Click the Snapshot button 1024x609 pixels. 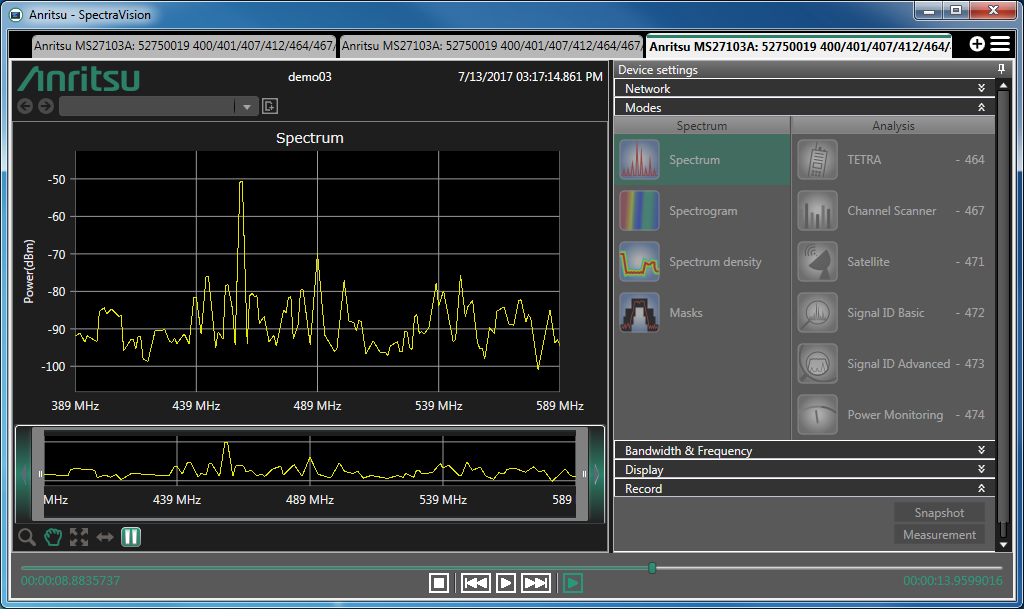939,513
